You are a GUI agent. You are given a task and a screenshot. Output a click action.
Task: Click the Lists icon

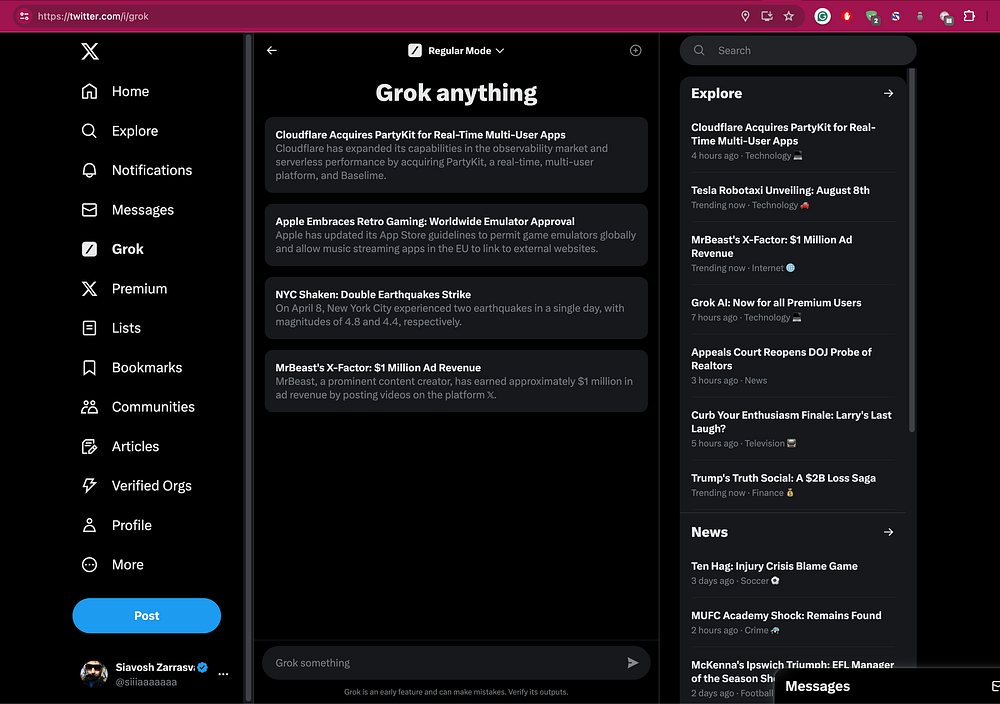89,328
